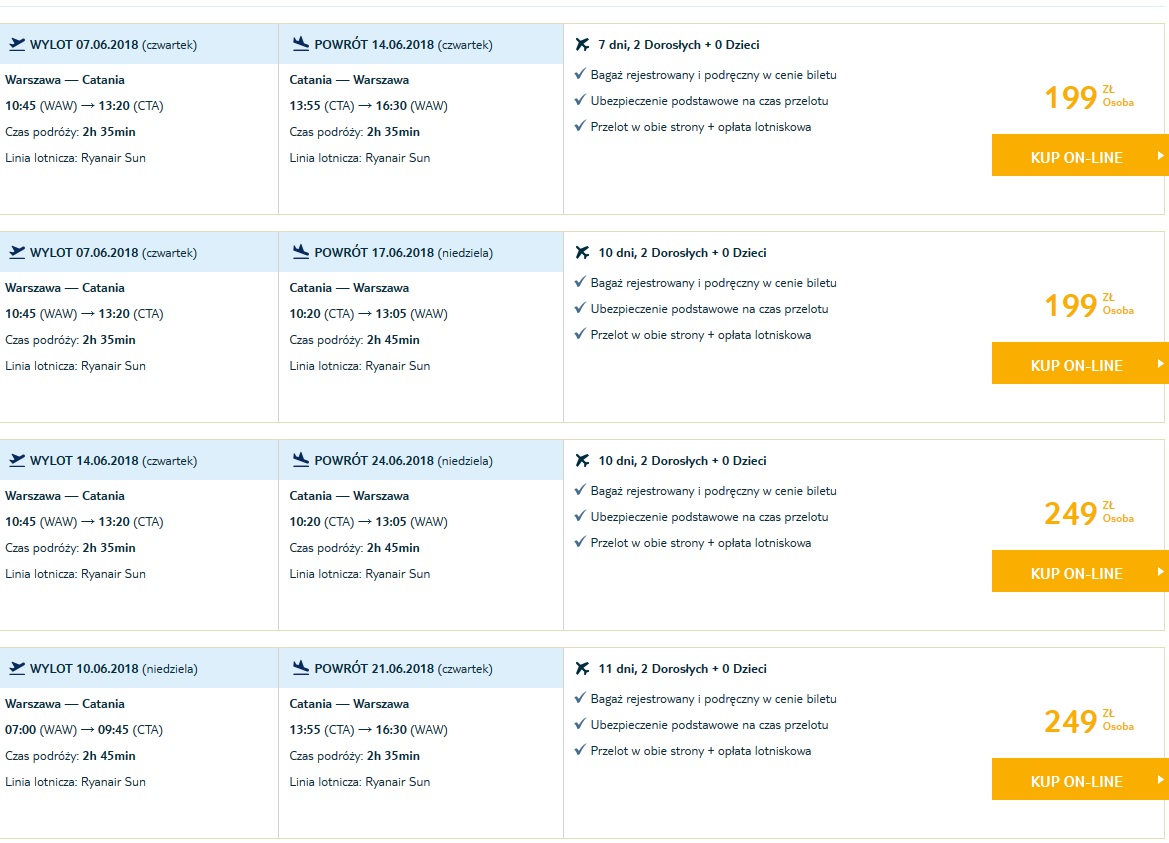Click Catania — Warszawa route under POWRÓT 21.06.2018
Viewport: 1169px width, 843px height.
tap(349, 704)
